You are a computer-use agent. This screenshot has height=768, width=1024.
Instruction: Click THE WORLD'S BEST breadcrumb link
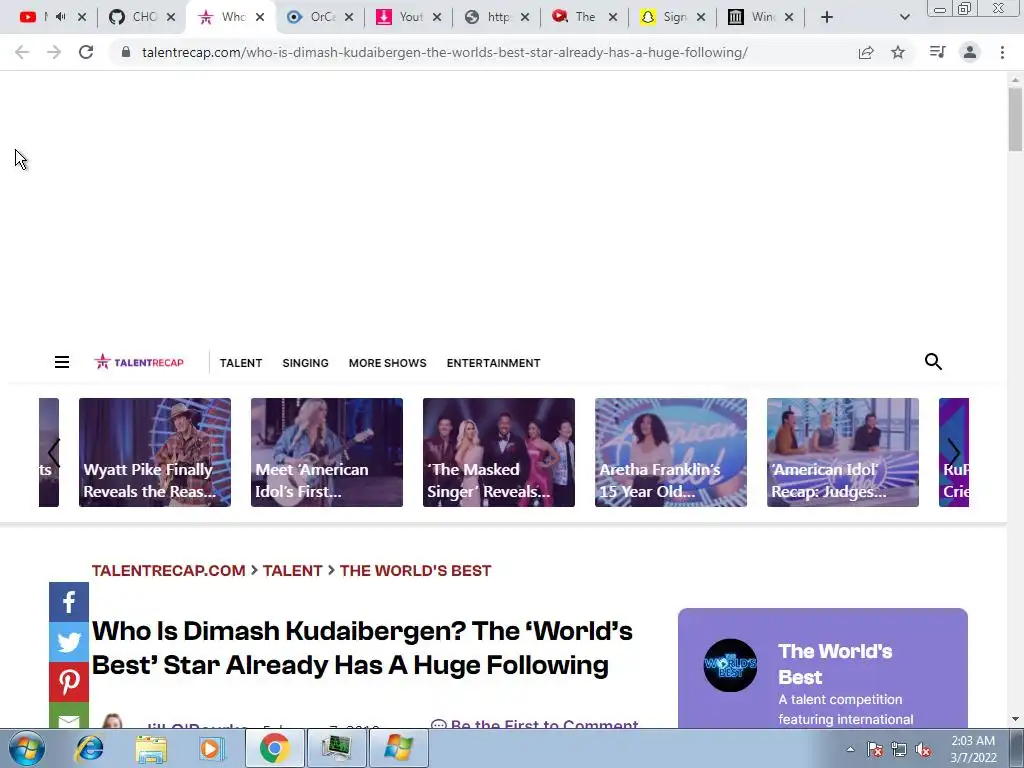pyautogui.click(x=415, y=570)
